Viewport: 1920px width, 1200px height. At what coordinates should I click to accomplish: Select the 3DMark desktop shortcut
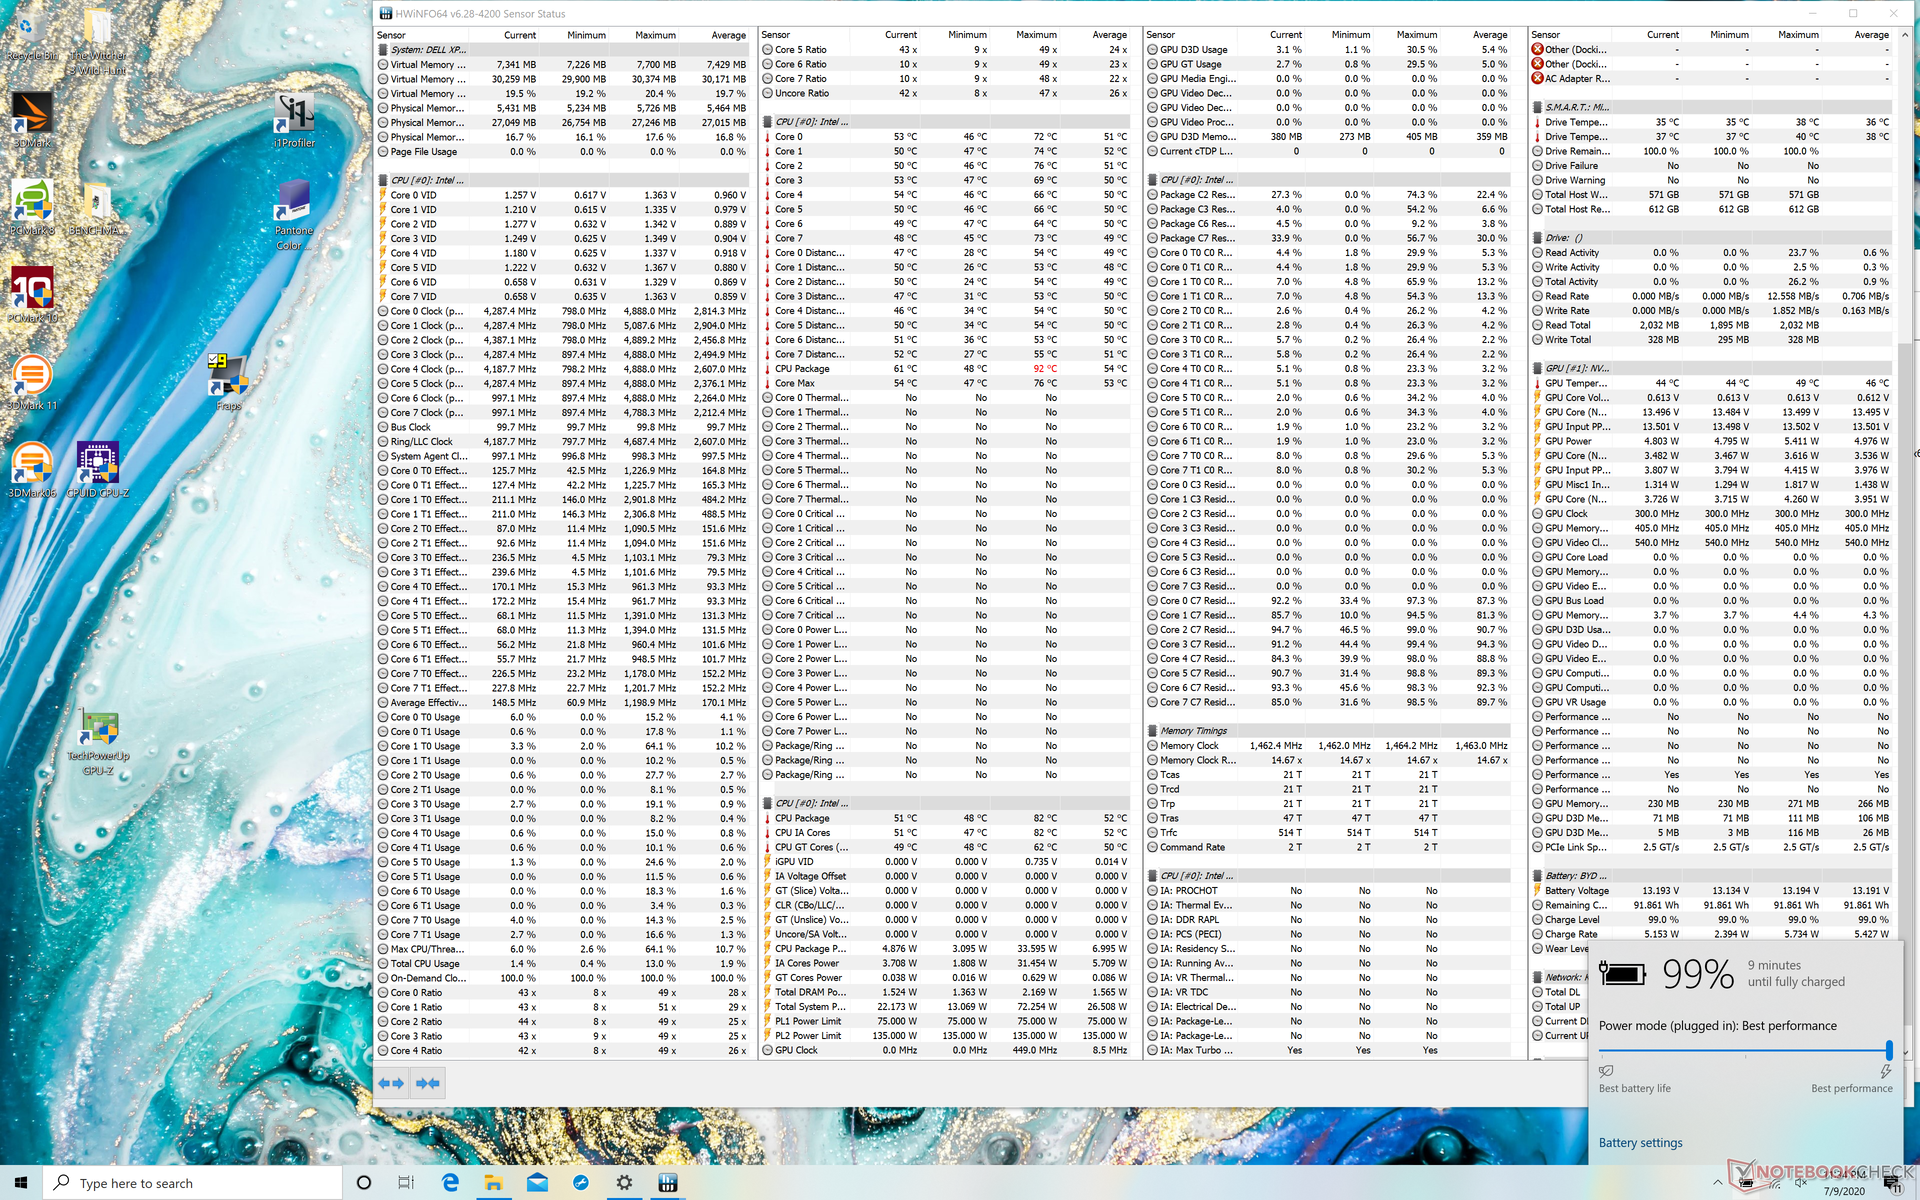click(32, 120)
